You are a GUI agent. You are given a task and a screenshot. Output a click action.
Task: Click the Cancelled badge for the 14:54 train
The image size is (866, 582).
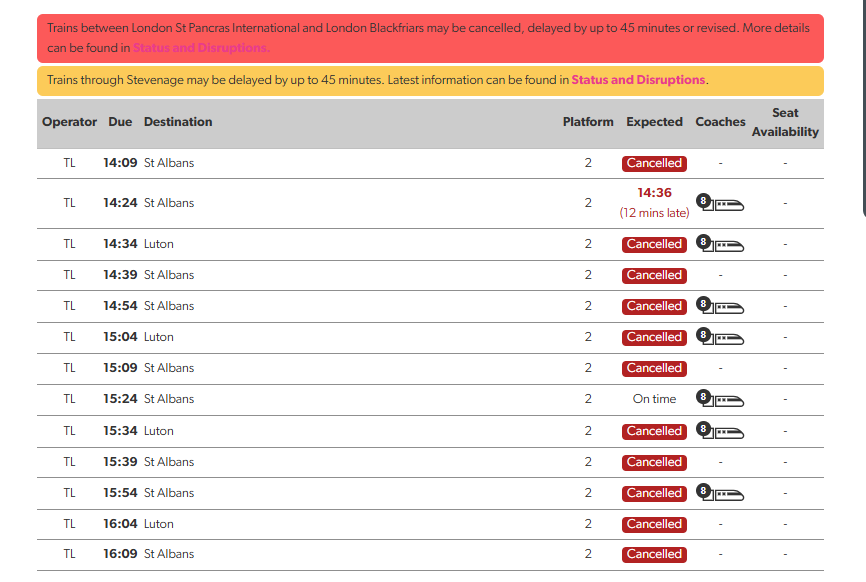(654, 306)
